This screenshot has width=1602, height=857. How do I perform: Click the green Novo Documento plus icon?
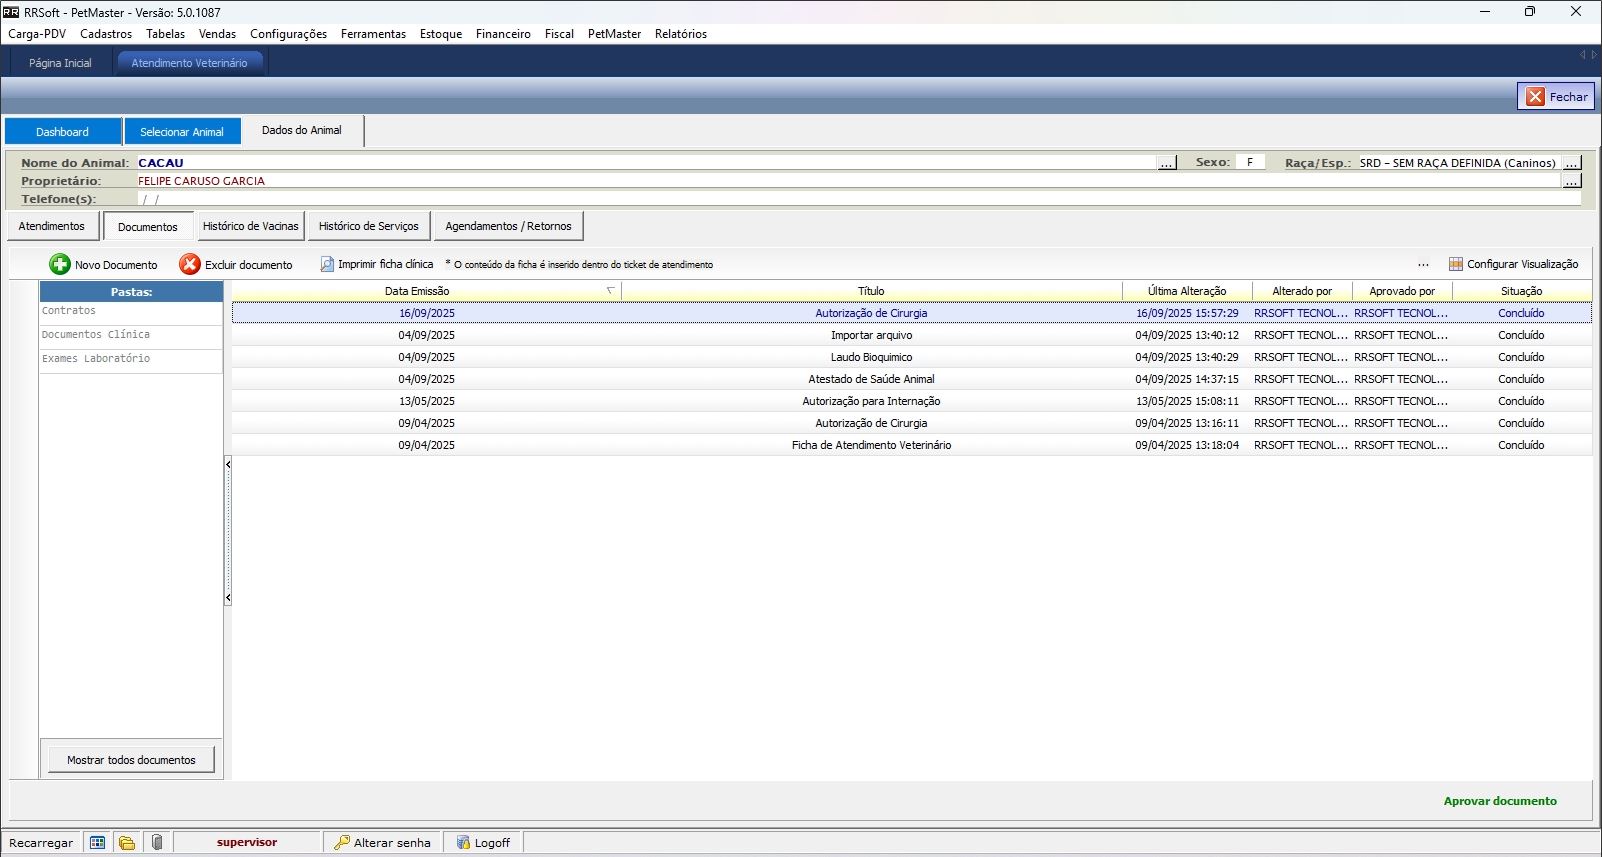click(60, 264)
